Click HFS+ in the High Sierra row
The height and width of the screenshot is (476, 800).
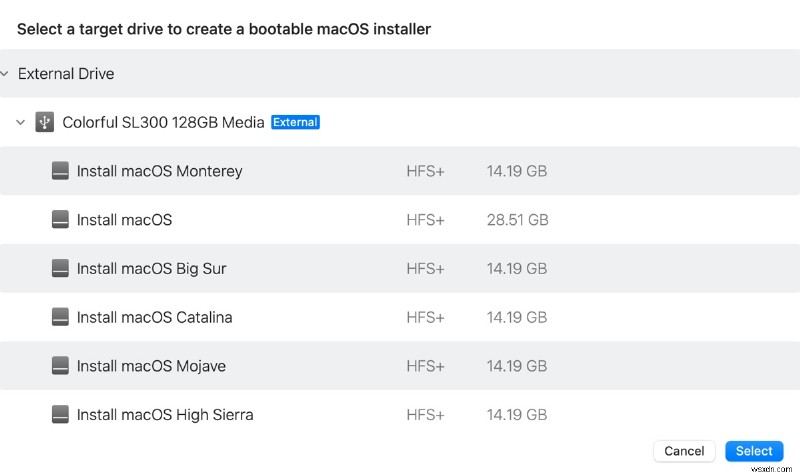pos(426,414)
